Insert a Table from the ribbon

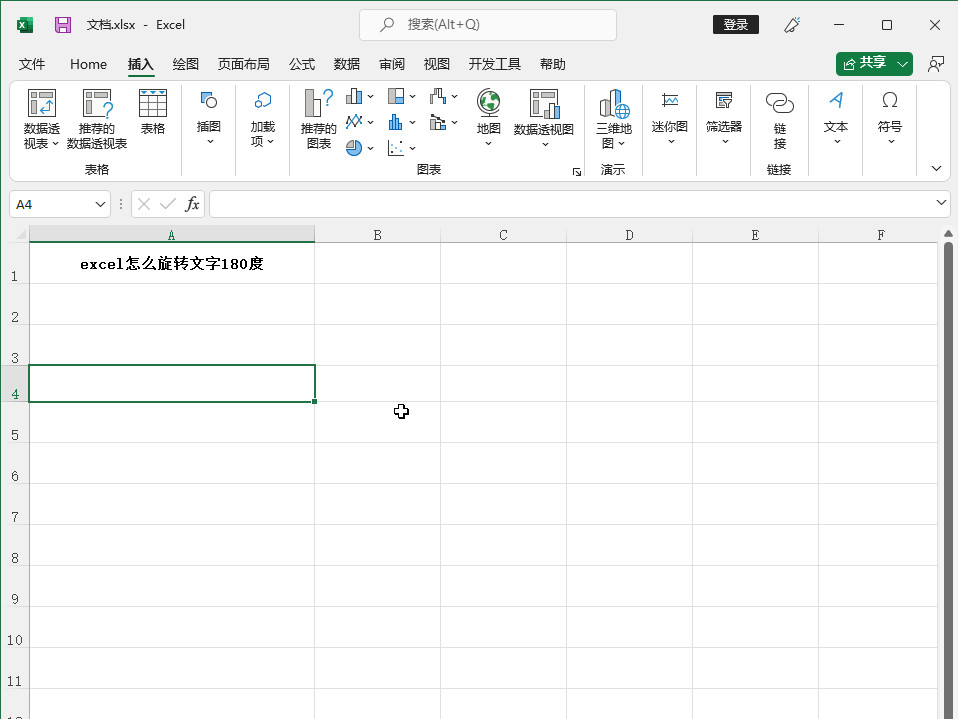[153, 112]
